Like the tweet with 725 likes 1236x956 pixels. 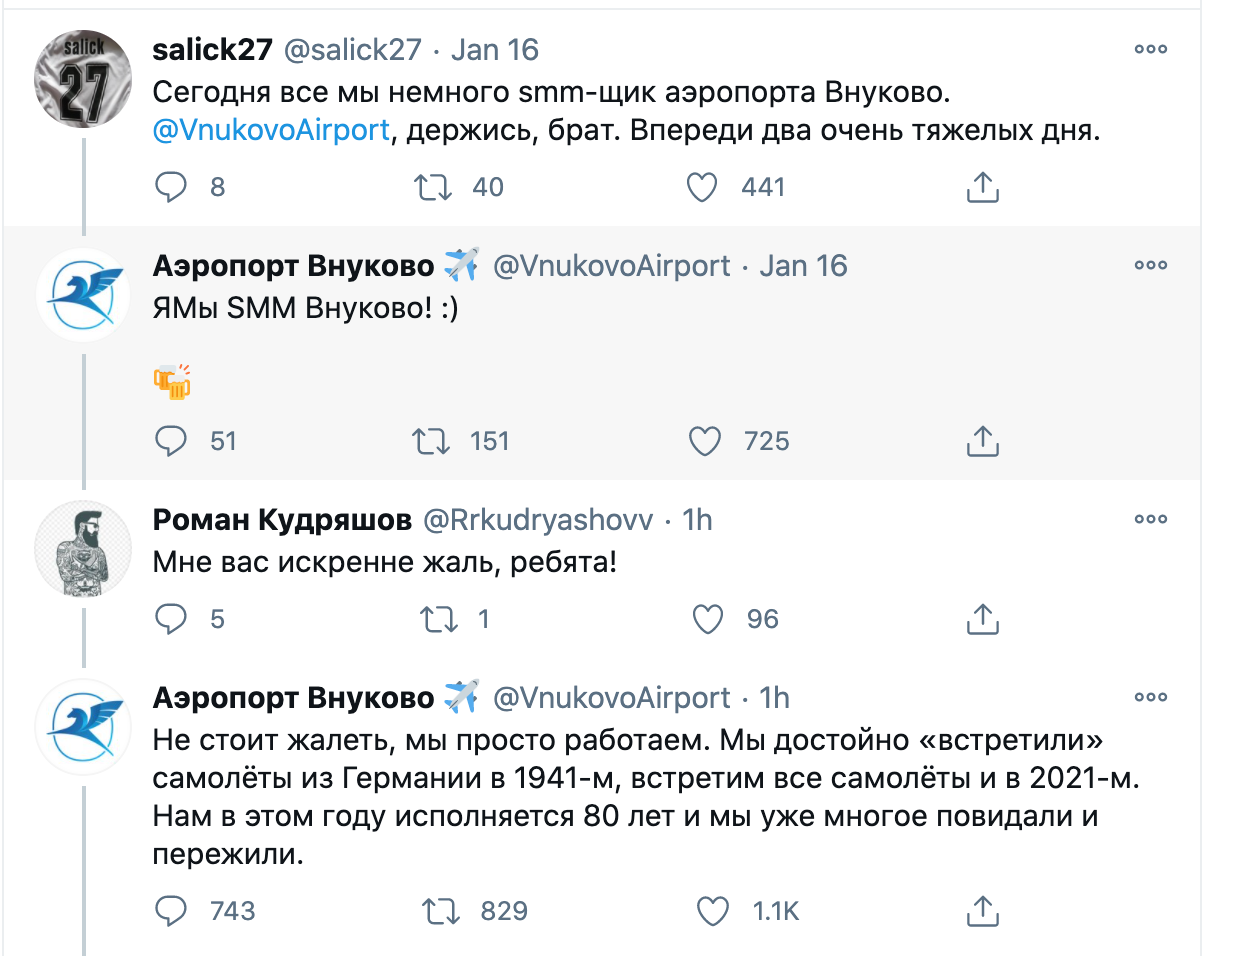click(x=705, y=441)
